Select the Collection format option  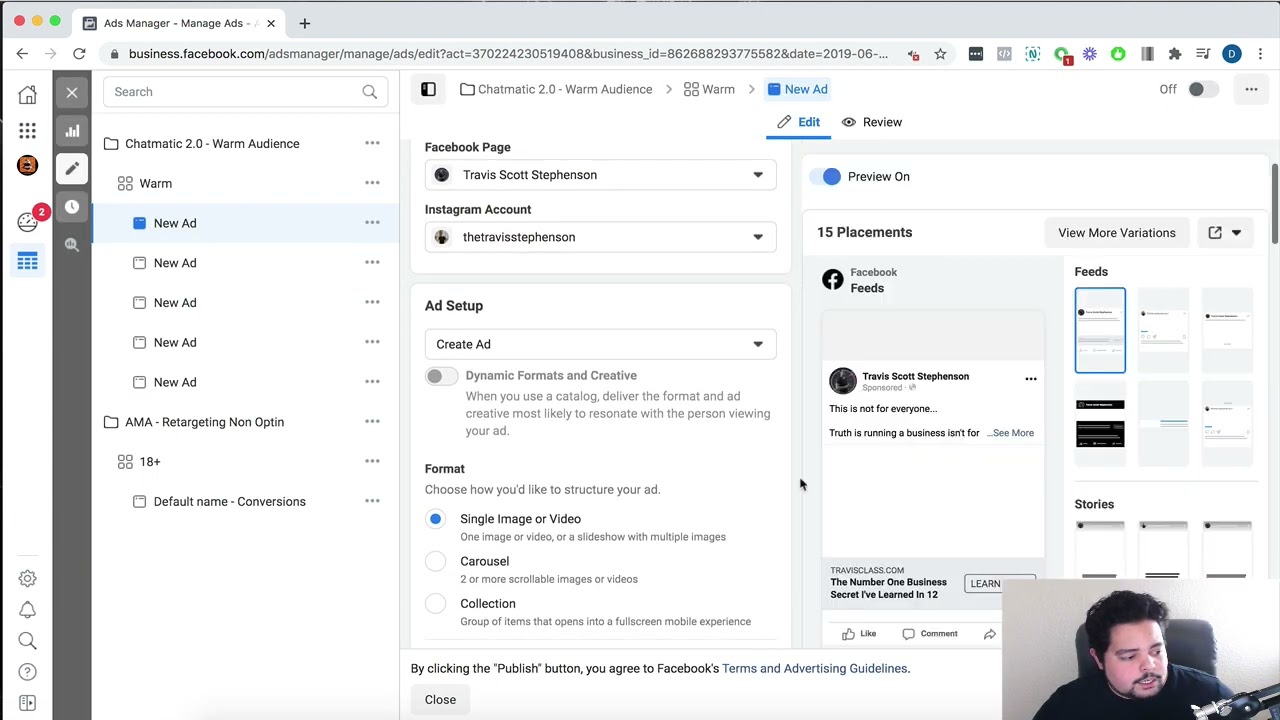(x=435, y=604)
